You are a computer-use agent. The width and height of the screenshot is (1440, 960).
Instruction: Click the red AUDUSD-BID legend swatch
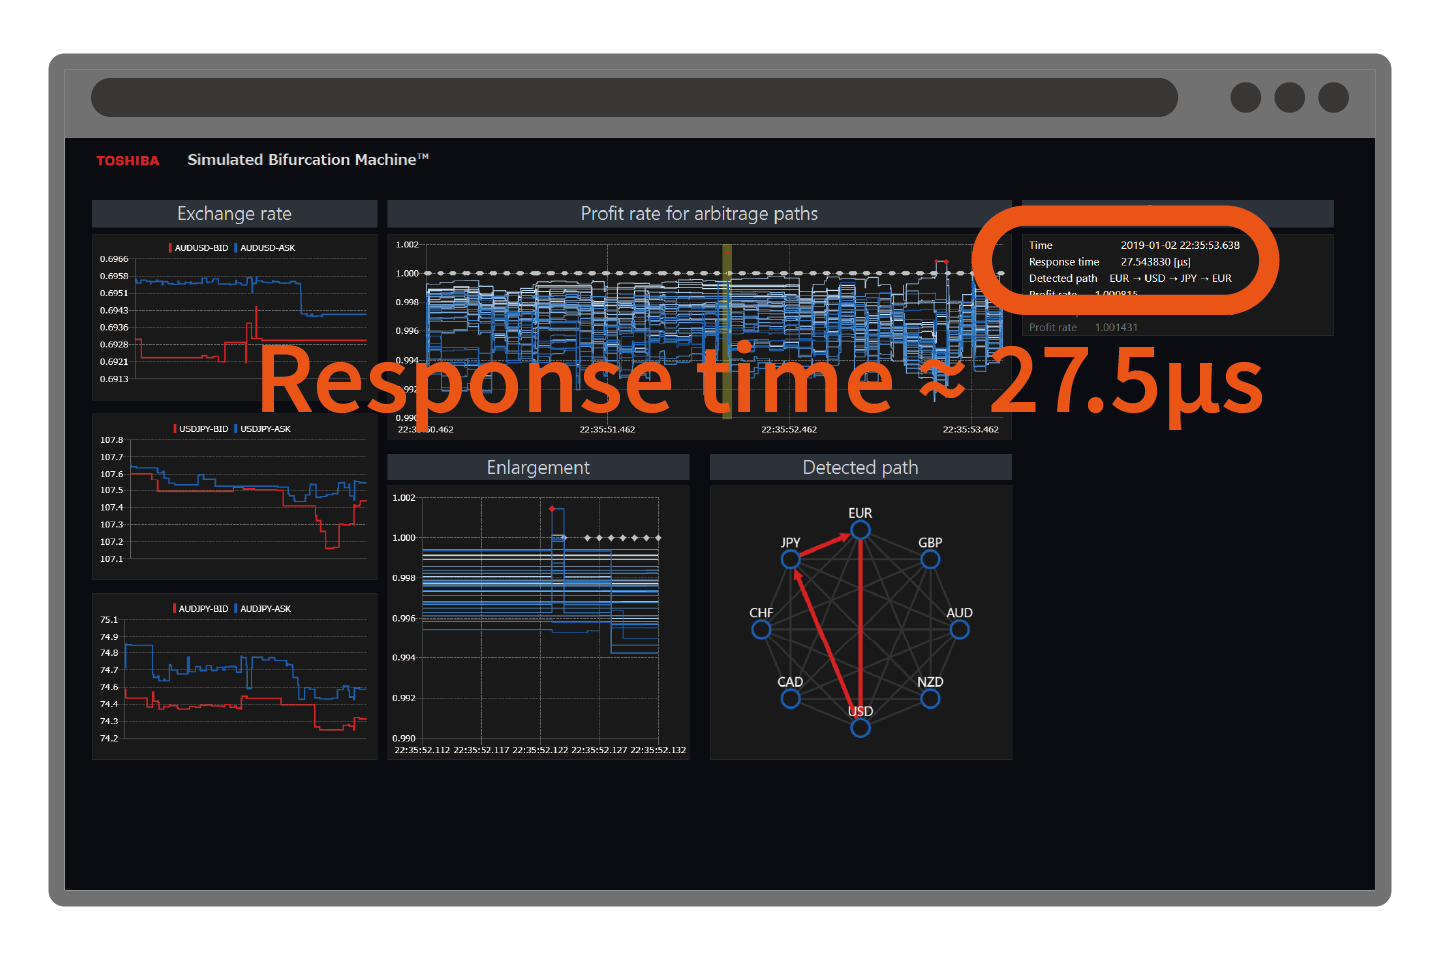tap(171, 248)
